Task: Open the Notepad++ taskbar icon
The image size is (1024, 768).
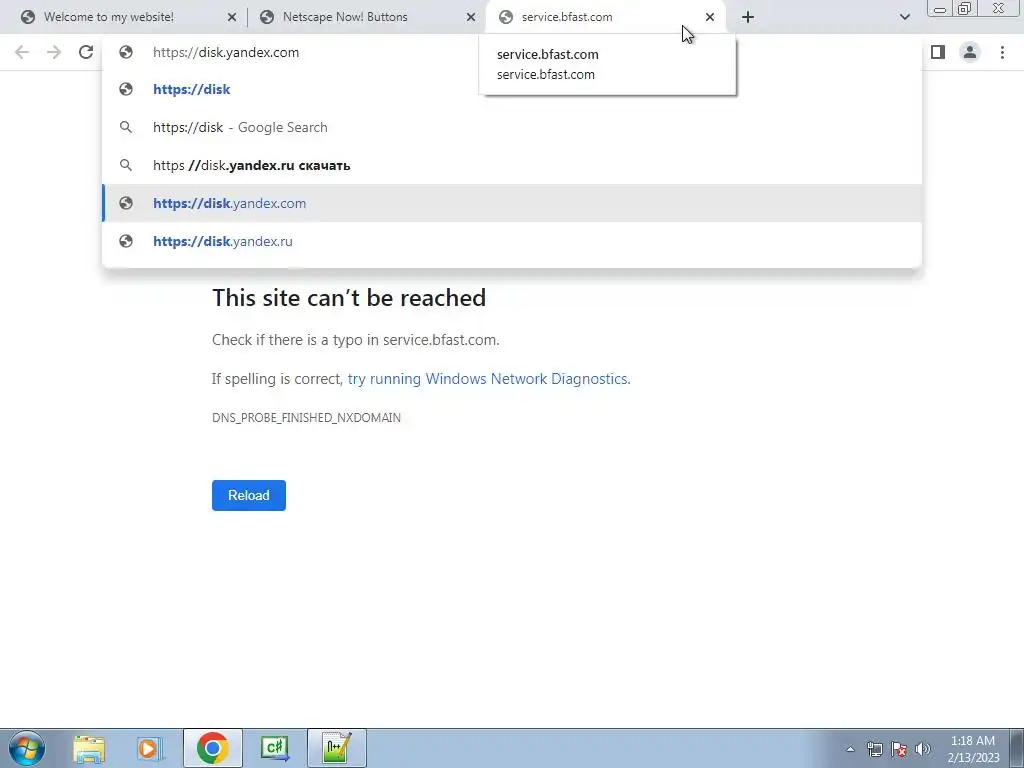Action: (x=337, y=748)
